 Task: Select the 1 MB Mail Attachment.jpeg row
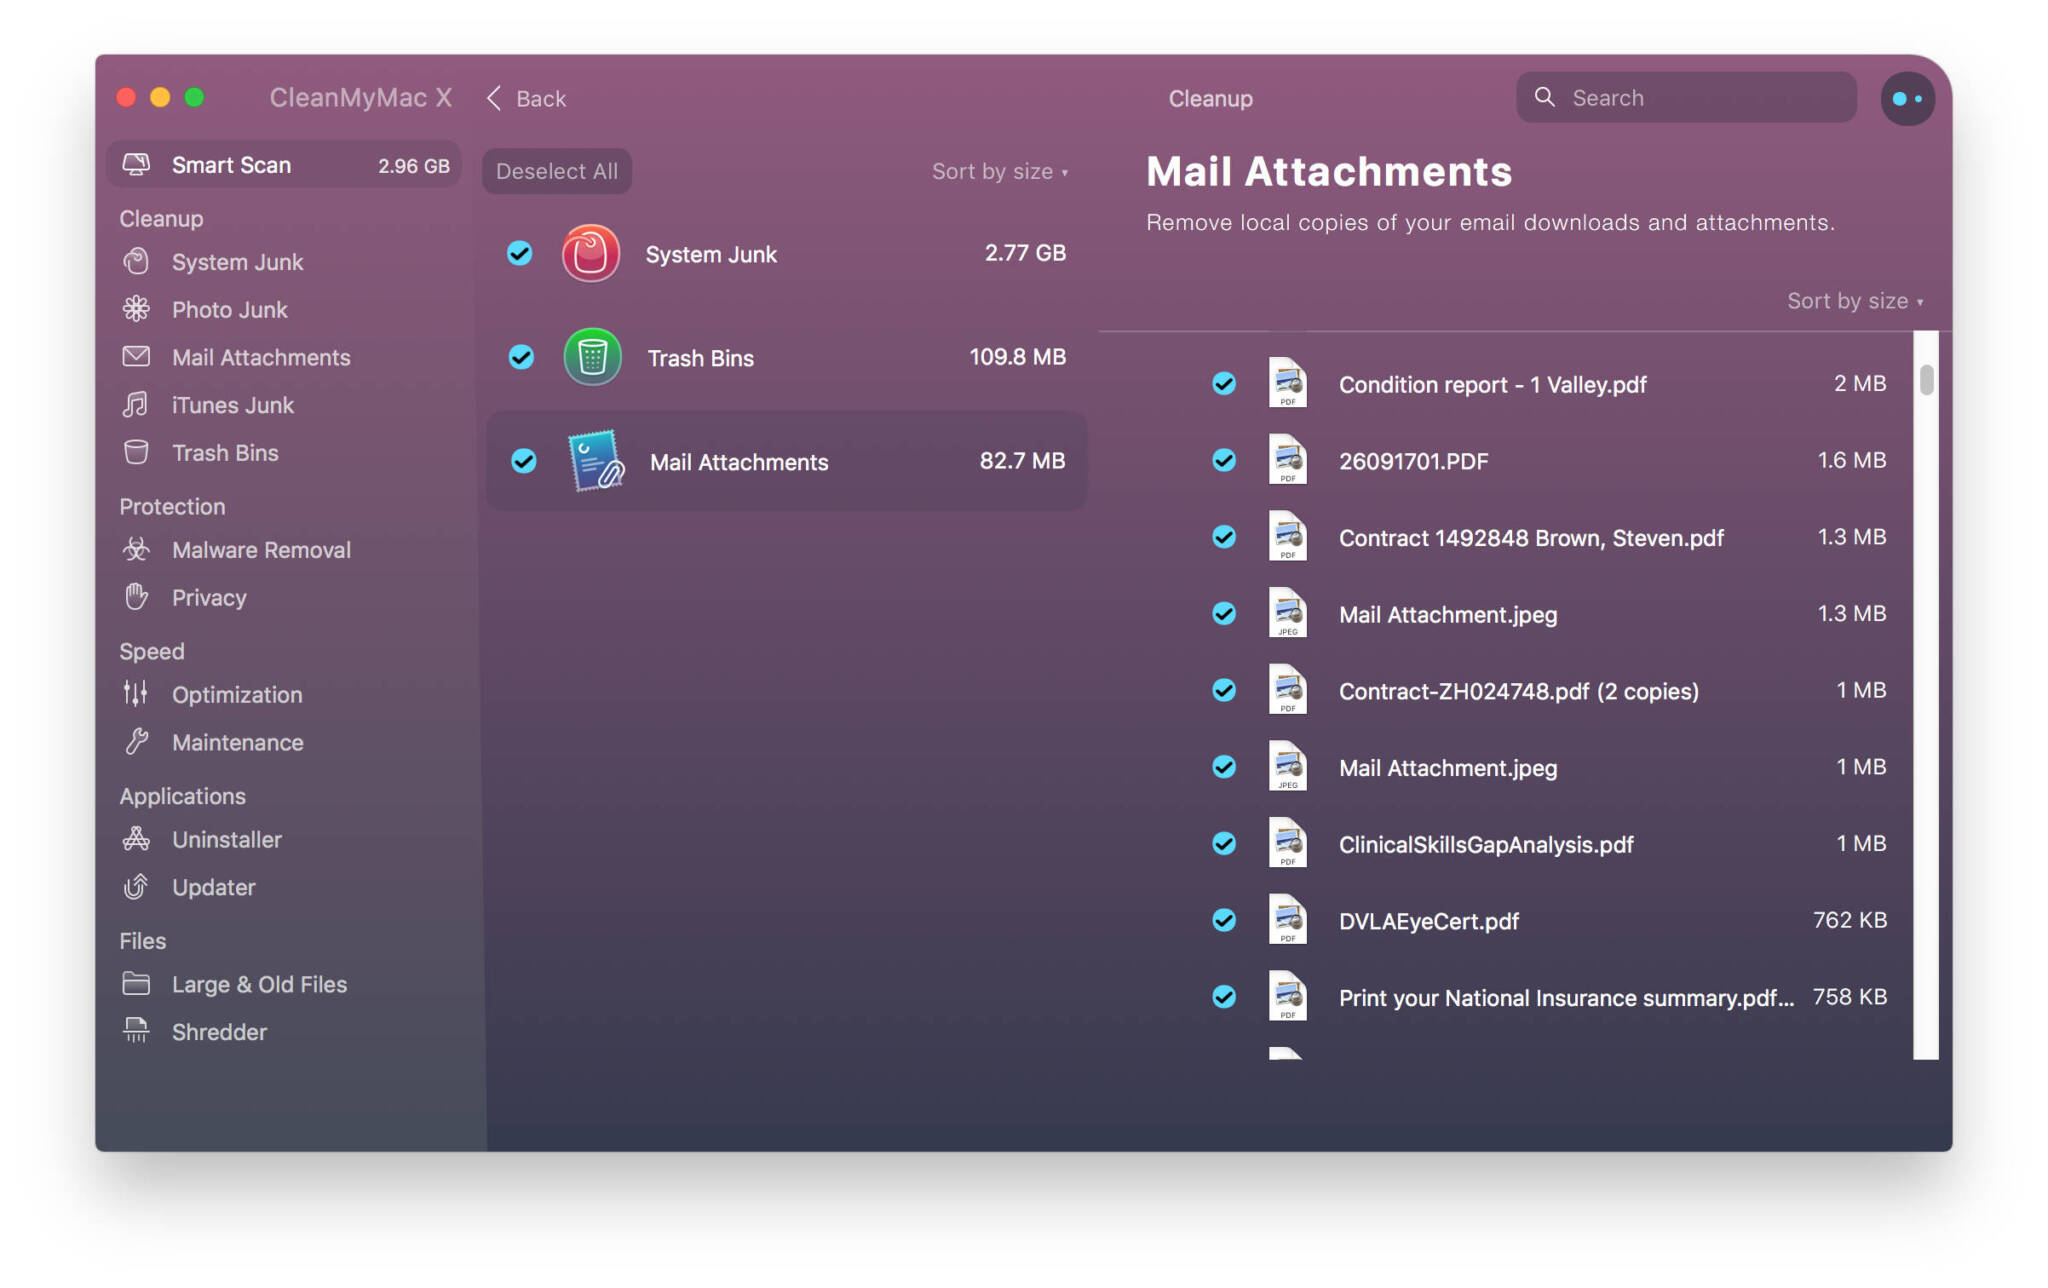[x=1548, y=767]
